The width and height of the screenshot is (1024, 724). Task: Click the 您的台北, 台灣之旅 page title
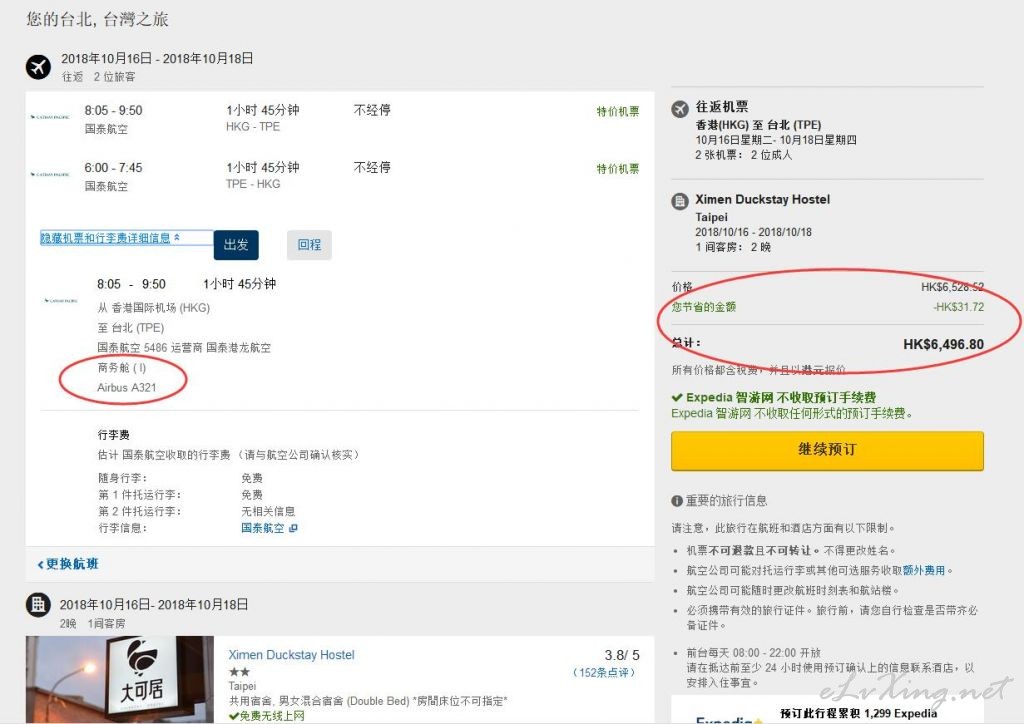pyautogui.click(x=97, y=19)
